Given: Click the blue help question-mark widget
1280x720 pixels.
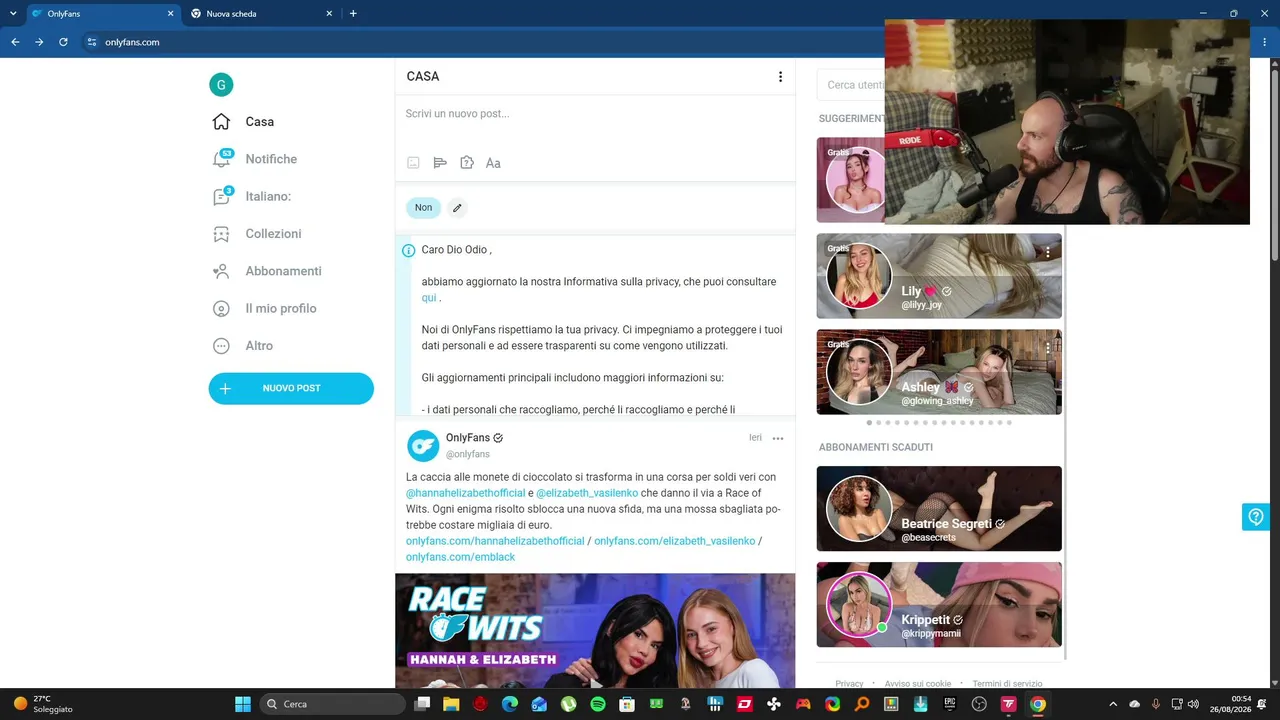Looking at the screenshot, I should point(1256,517).
